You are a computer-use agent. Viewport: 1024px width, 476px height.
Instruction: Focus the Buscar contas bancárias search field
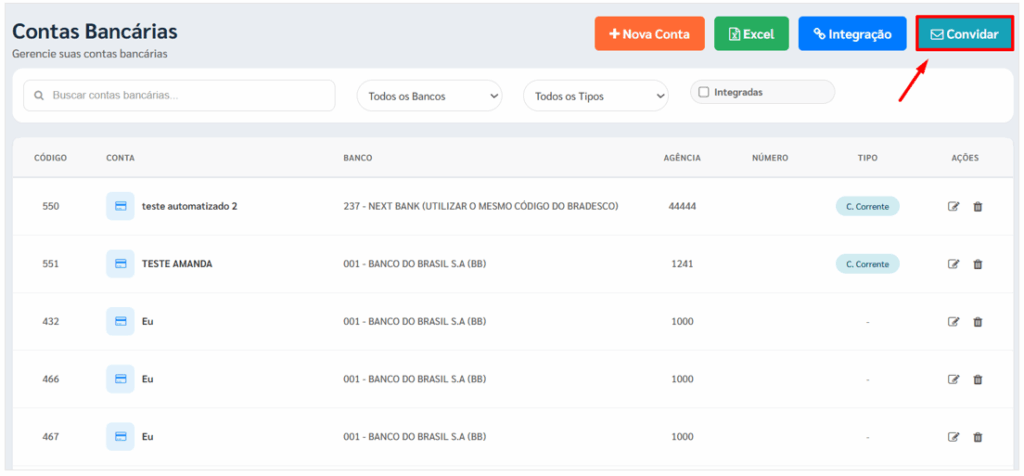[180, 96]
